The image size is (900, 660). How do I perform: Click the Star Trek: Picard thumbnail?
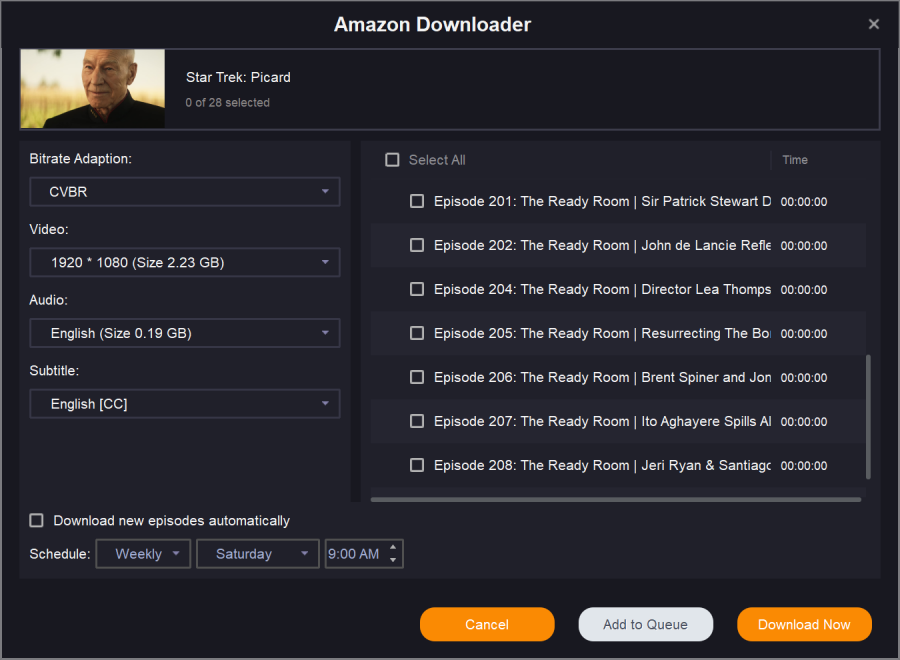click(92, 88)
